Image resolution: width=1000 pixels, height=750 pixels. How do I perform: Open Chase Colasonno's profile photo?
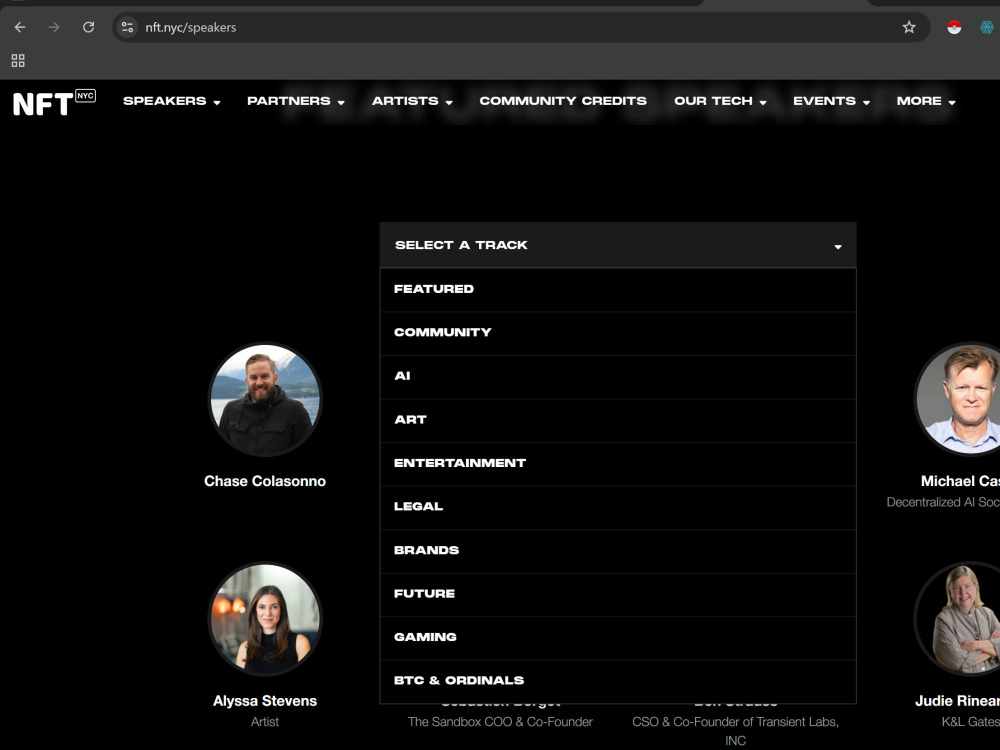(265, 400)
